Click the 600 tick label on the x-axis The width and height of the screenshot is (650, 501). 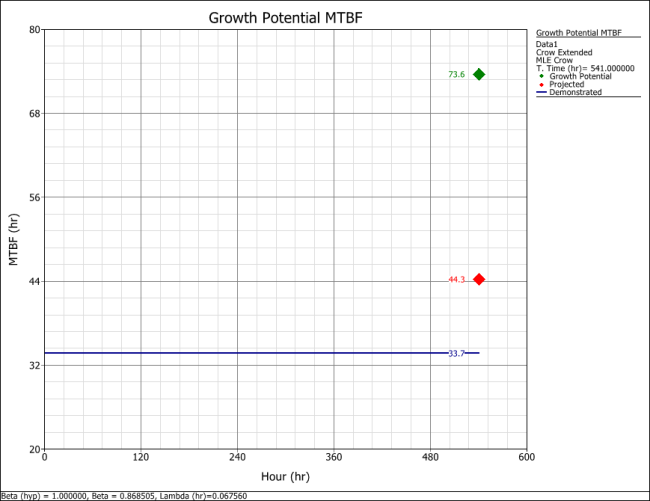(x=525, y=458)
